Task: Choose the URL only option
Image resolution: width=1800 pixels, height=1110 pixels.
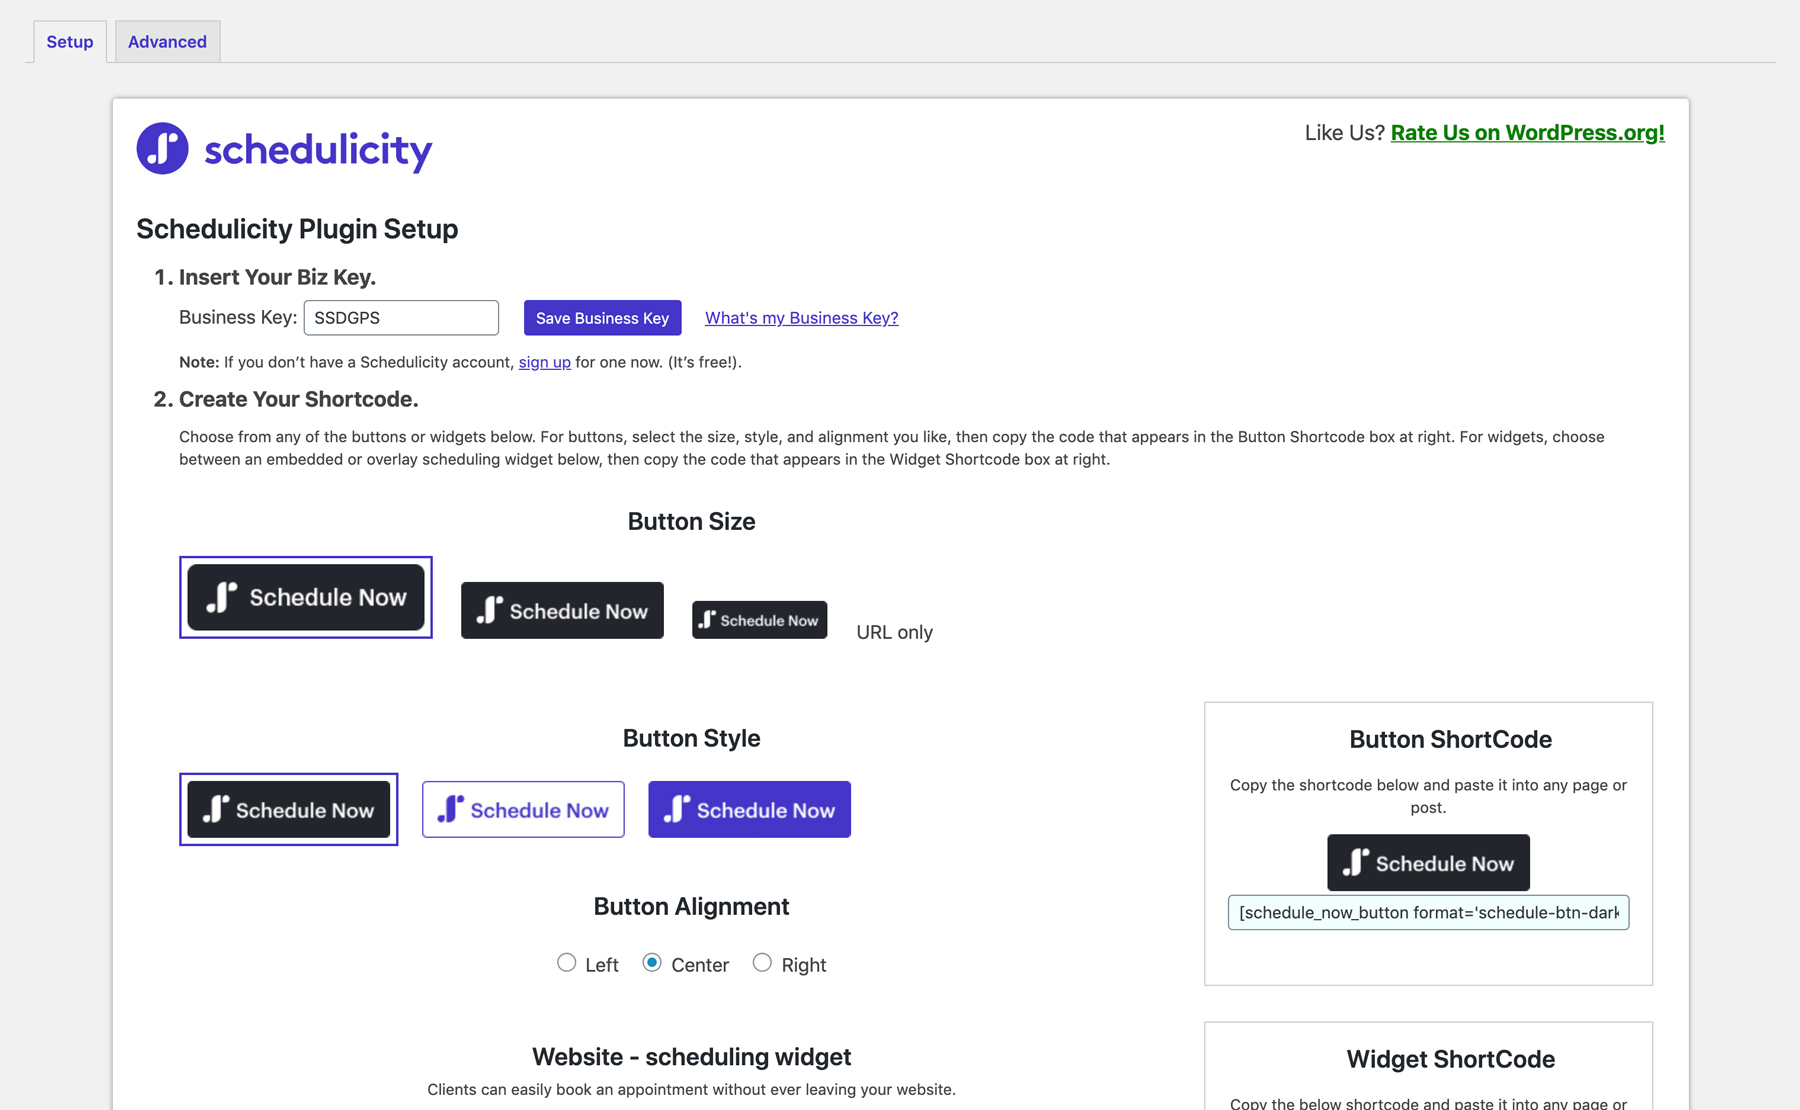Action: 894,632
